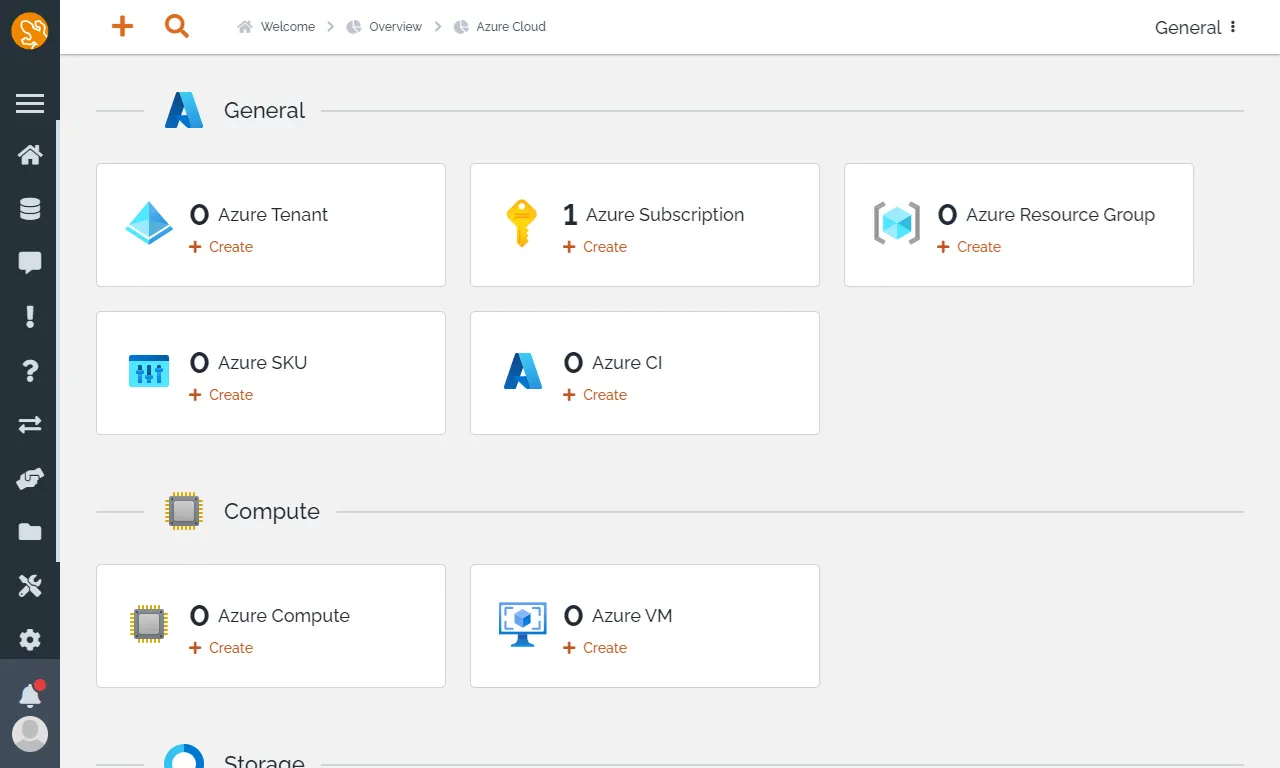Open the Azure VM card
The image size is (1280, 768).
pyautogui.click(x=631, y=616)
